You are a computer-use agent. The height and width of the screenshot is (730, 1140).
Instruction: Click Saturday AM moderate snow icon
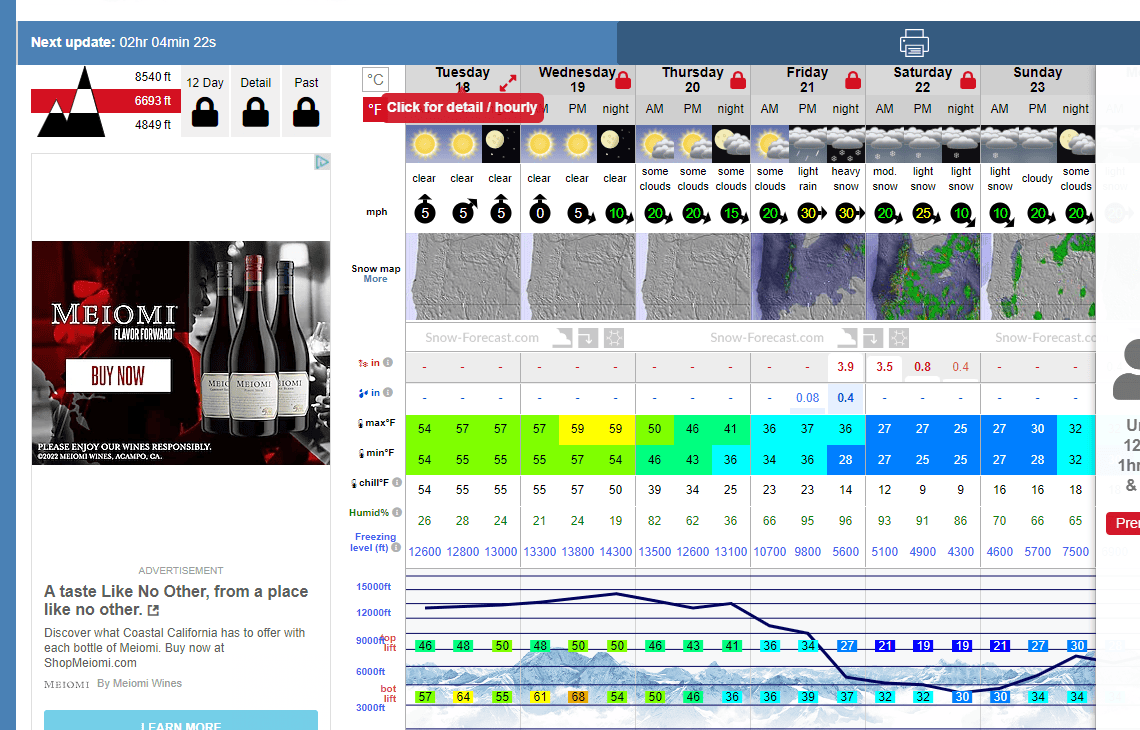(885, 144)
